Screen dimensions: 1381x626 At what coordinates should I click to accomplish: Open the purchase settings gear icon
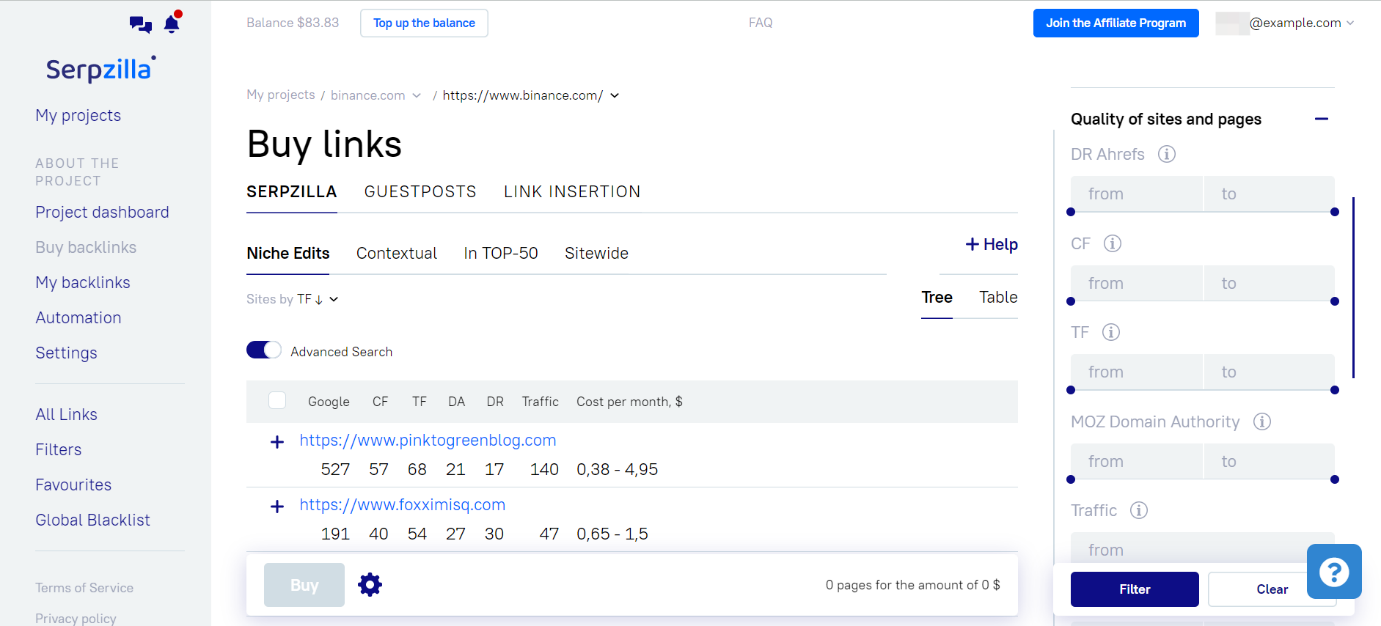(x=370, y=585)
